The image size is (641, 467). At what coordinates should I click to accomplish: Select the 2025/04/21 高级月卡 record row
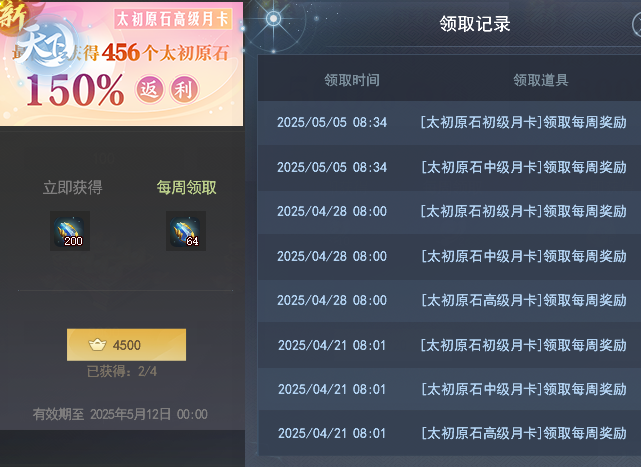[x=449, y=433]
